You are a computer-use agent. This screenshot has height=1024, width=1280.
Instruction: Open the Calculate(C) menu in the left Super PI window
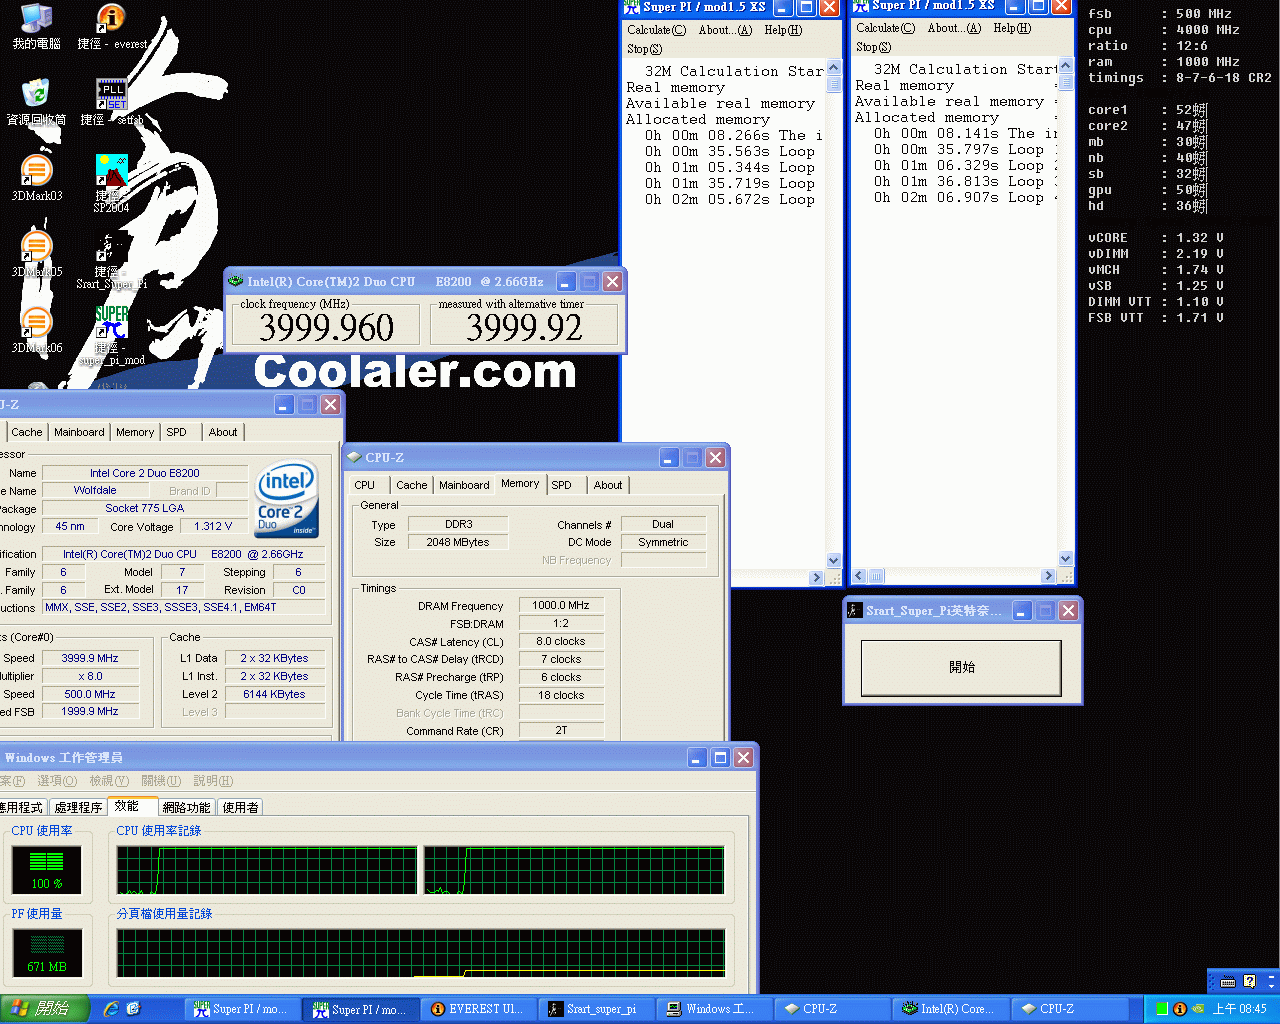[656, 30]
